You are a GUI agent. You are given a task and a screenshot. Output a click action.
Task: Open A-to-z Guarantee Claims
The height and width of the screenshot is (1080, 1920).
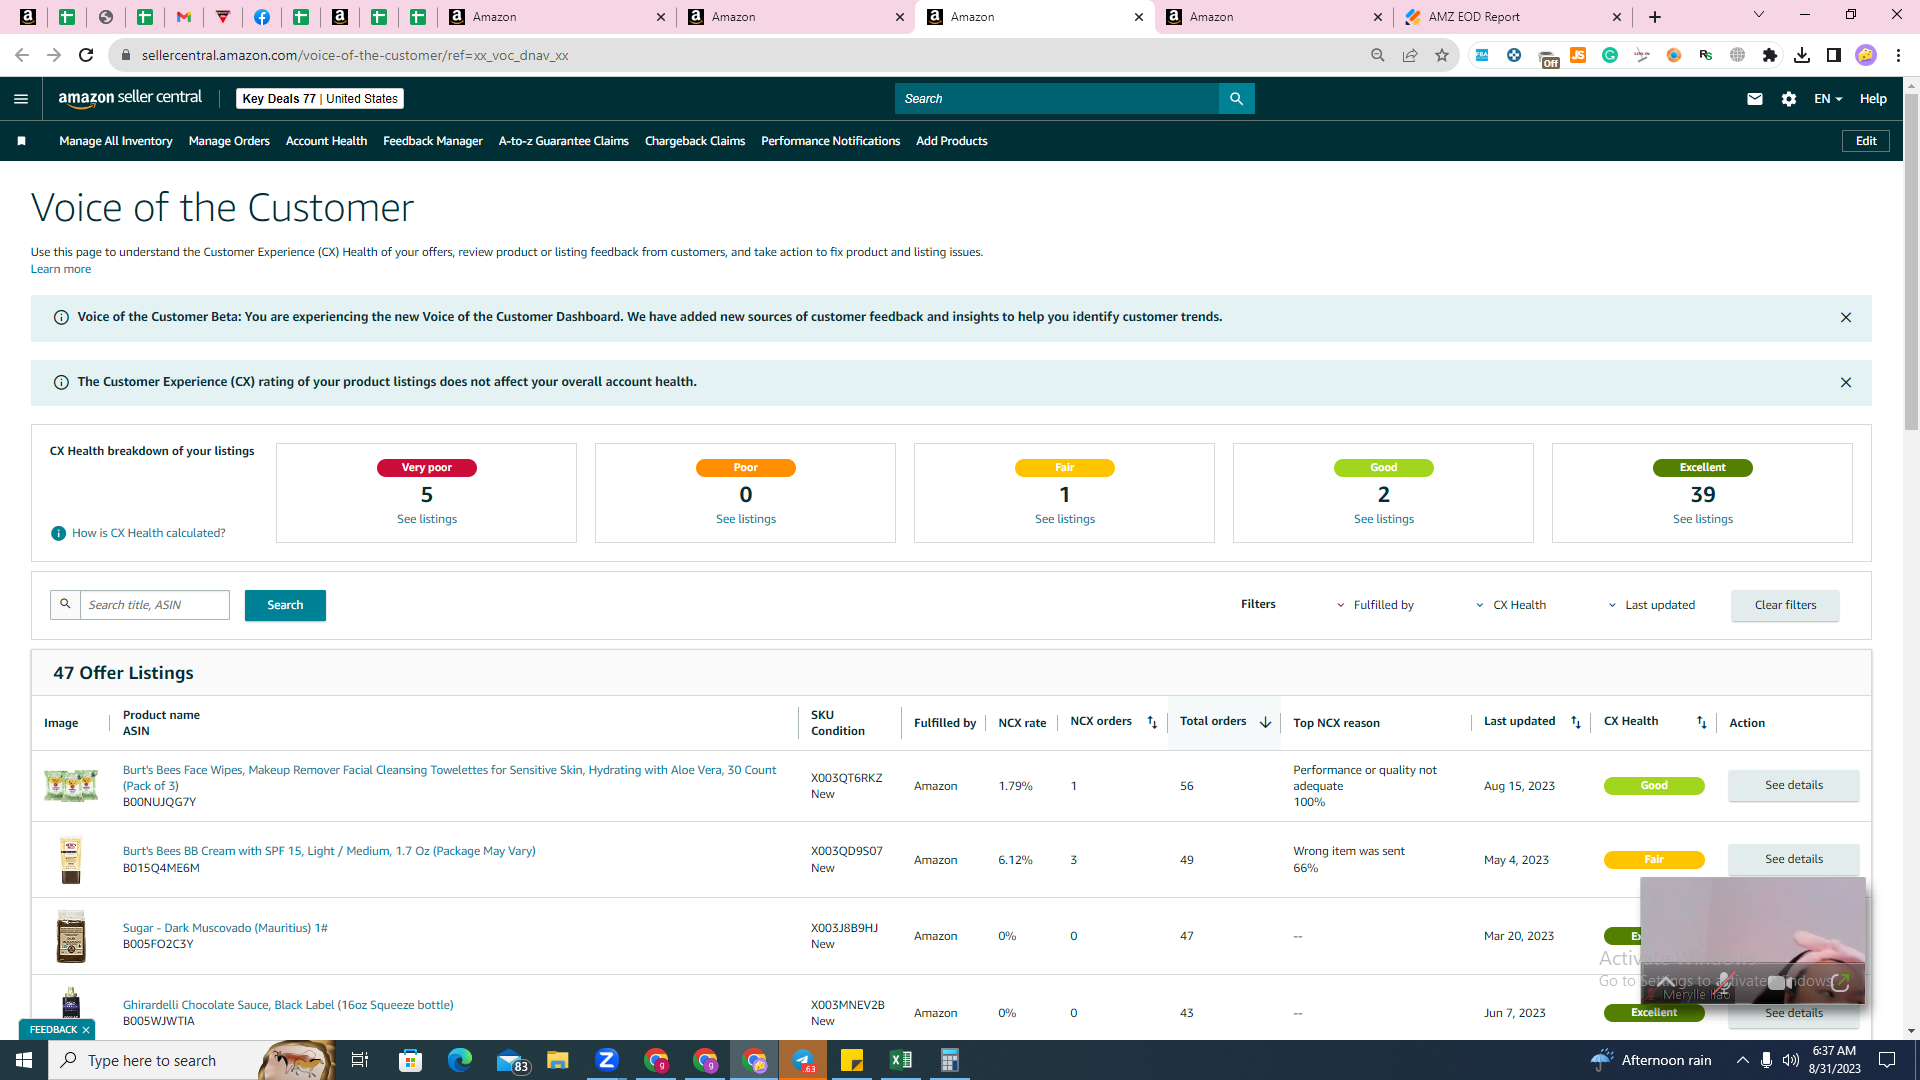coord(564,141)
